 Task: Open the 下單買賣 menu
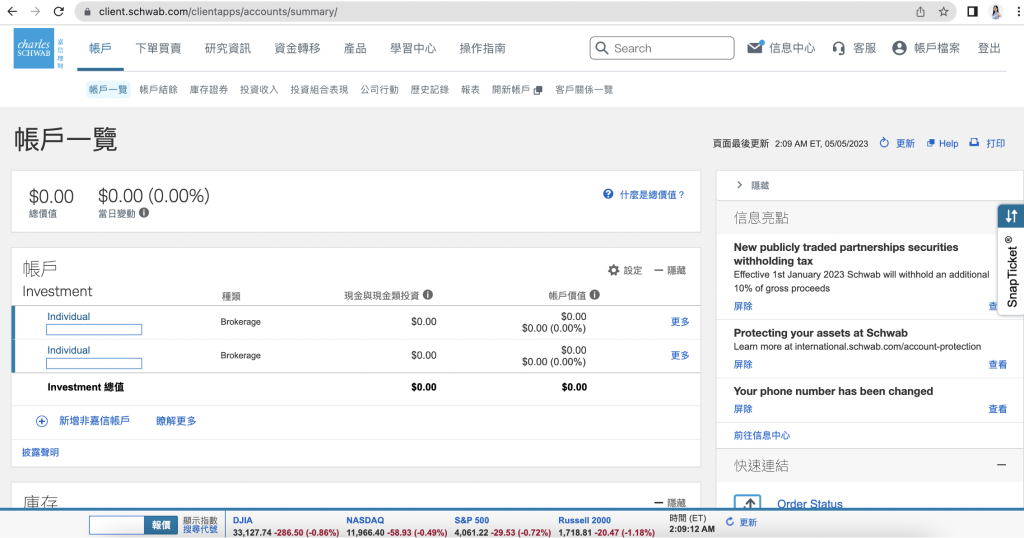click(x=158, y=48)
